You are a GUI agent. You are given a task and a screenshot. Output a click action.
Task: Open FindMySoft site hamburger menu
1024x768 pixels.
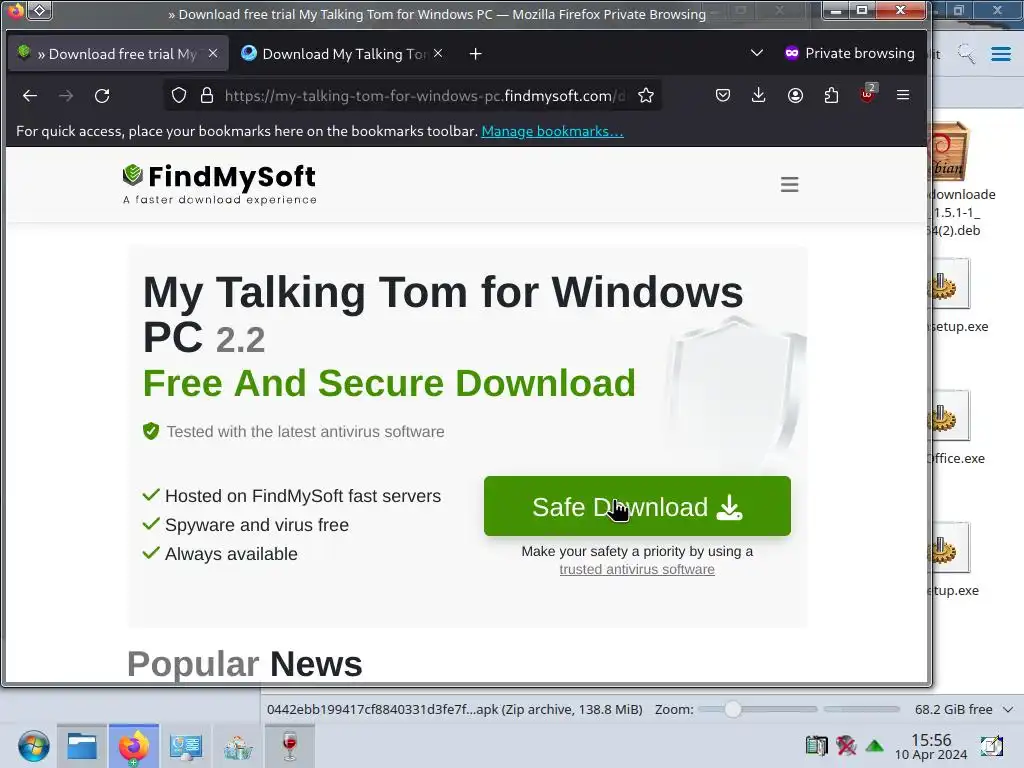point(790,184)
